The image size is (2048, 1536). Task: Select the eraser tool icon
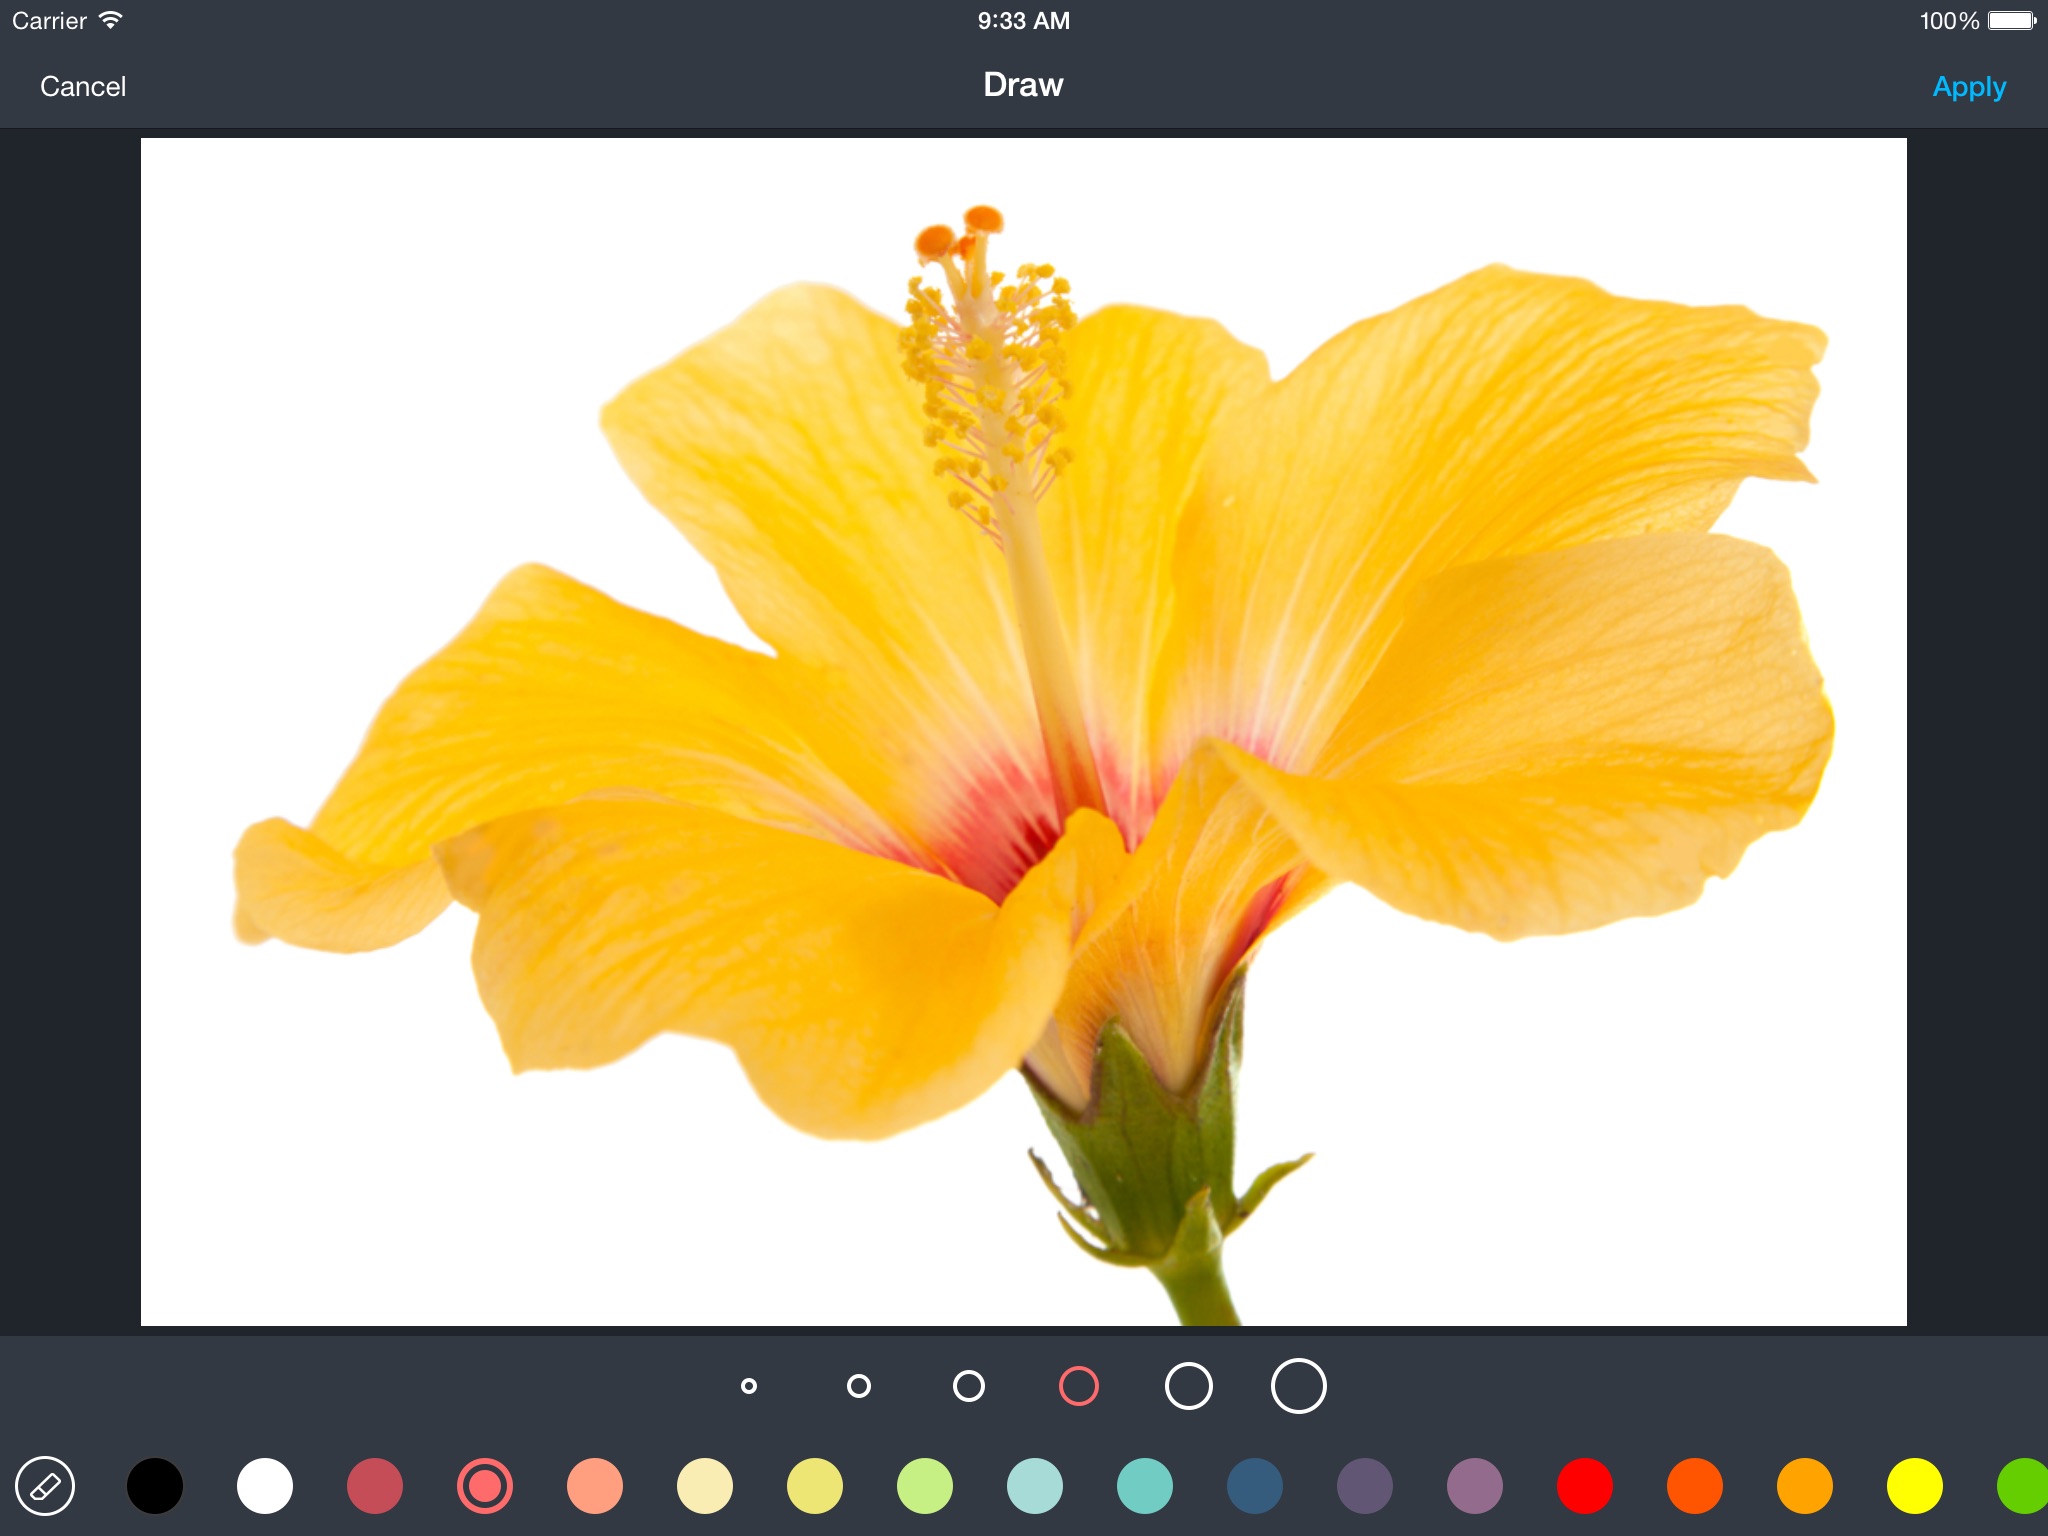click(45, 1486)
